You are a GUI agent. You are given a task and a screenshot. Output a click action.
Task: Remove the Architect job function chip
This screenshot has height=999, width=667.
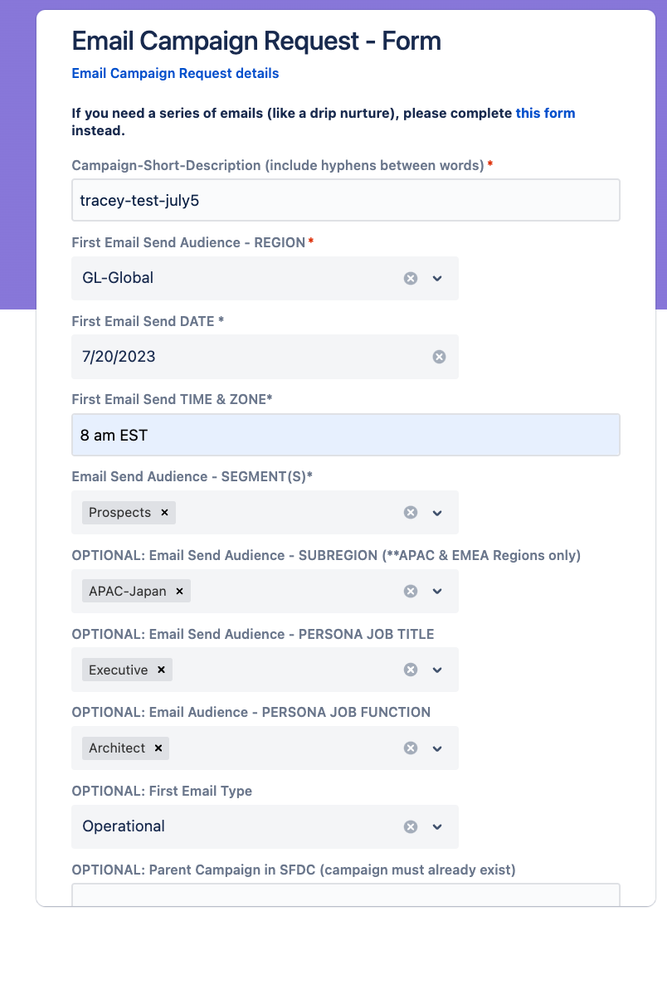coord(158,748)
